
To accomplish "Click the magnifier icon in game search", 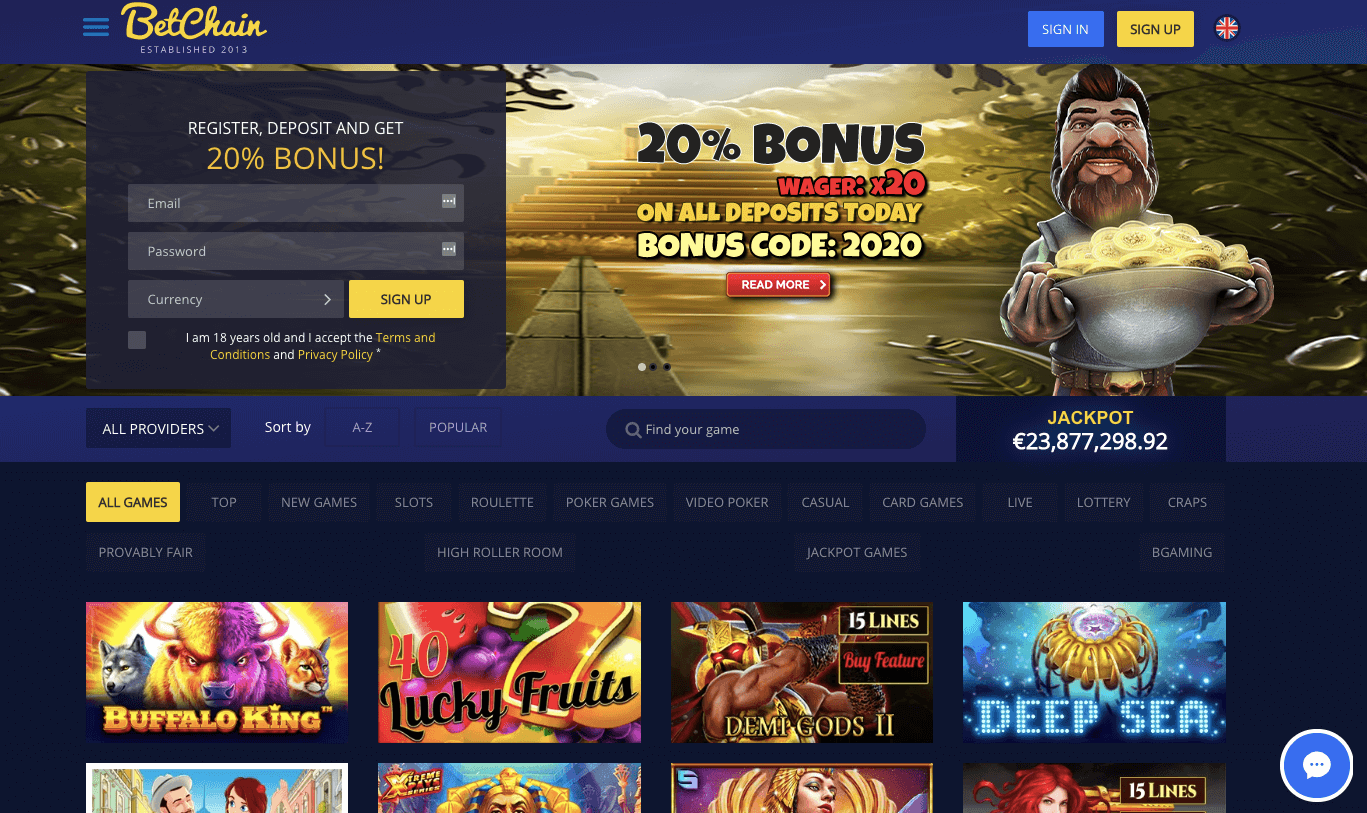I will (x=633, y=430).
